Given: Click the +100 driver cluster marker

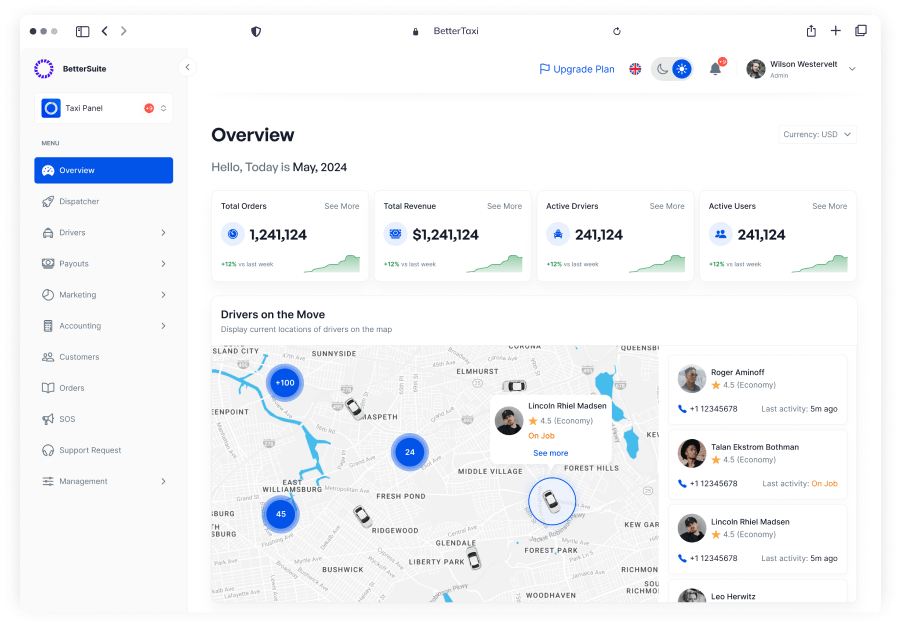Looking at the screenshot, I should [285, 382].
